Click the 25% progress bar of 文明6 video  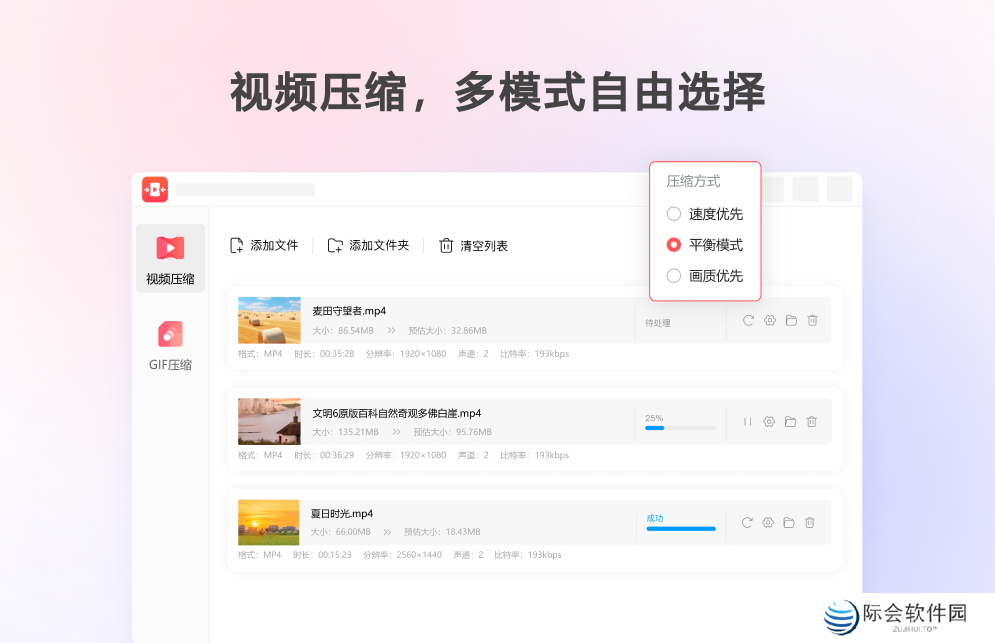[x=680, y=428]
